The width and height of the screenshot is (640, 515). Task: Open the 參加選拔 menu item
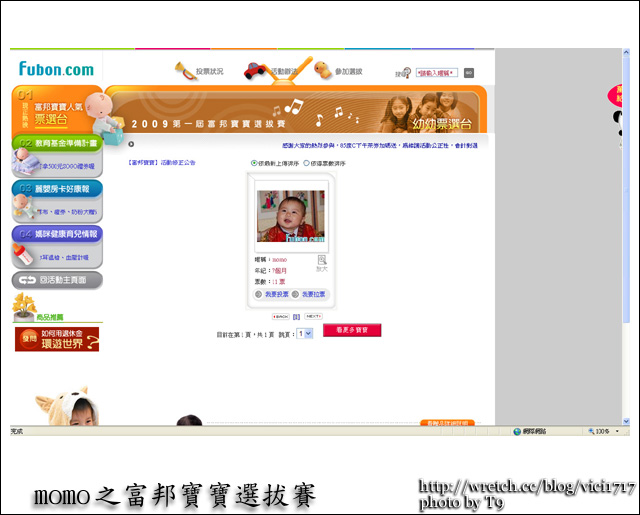(x=349, y=71)
